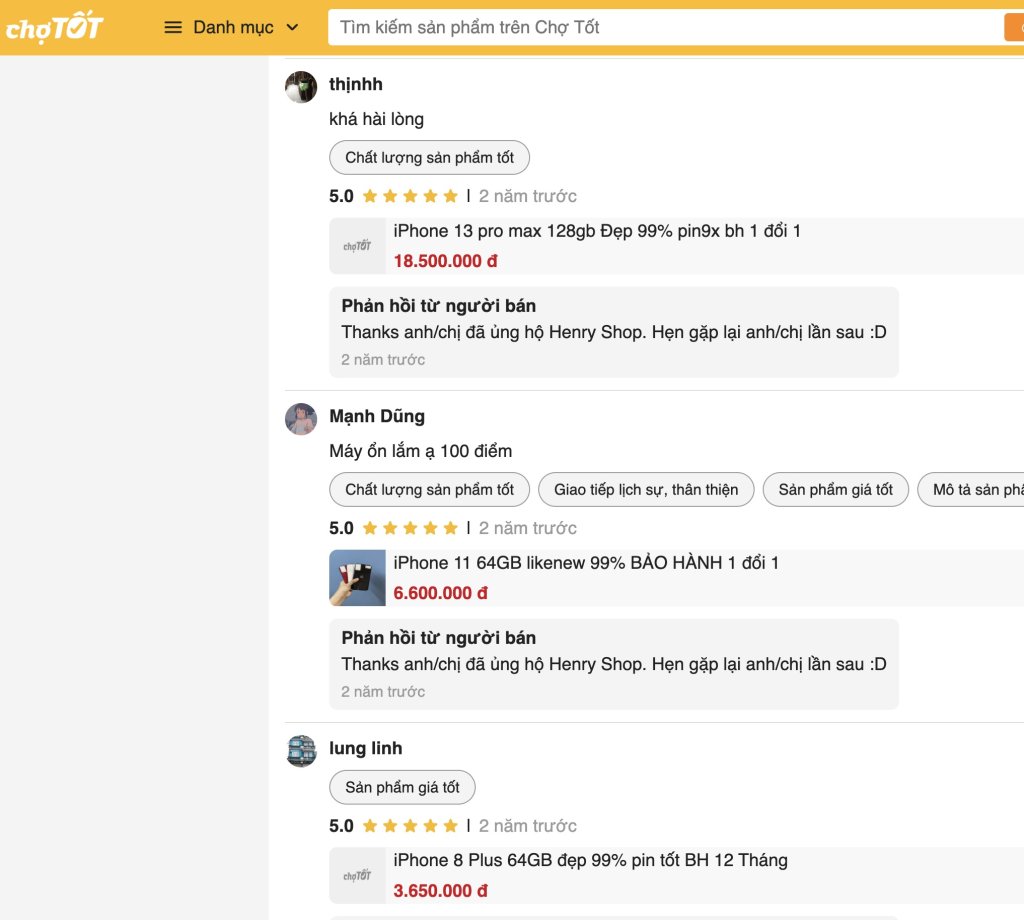Screen dimensions: 1024x920
Task: Open the hamburger menu icon beside Danh mục
Action: pos(173,27)
